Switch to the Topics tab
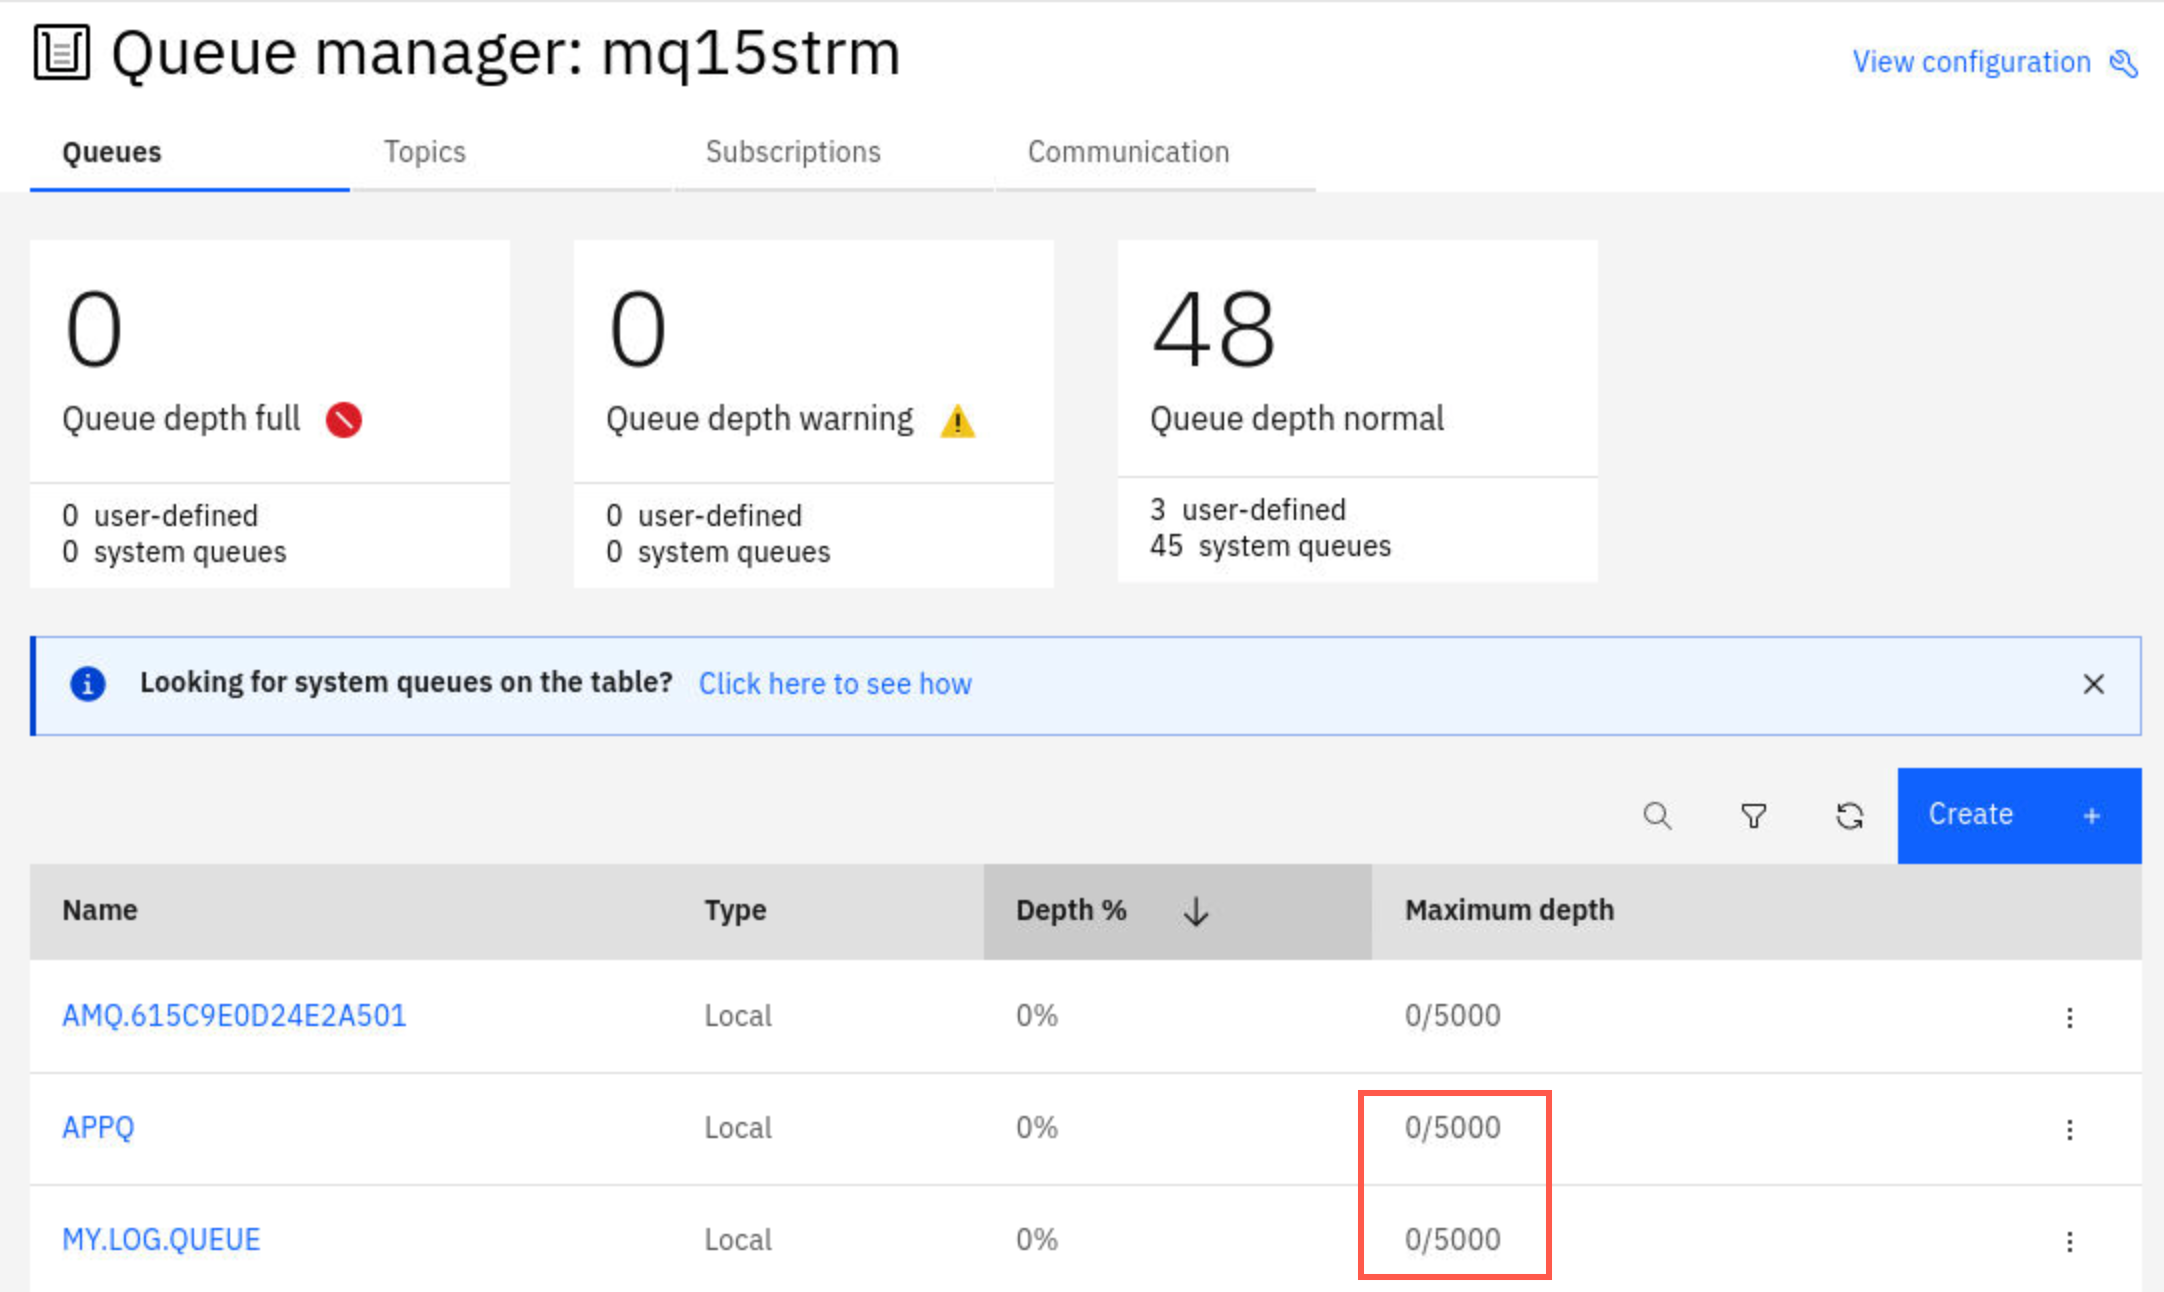This screenshot has width=2164, height=1292. 512,152
